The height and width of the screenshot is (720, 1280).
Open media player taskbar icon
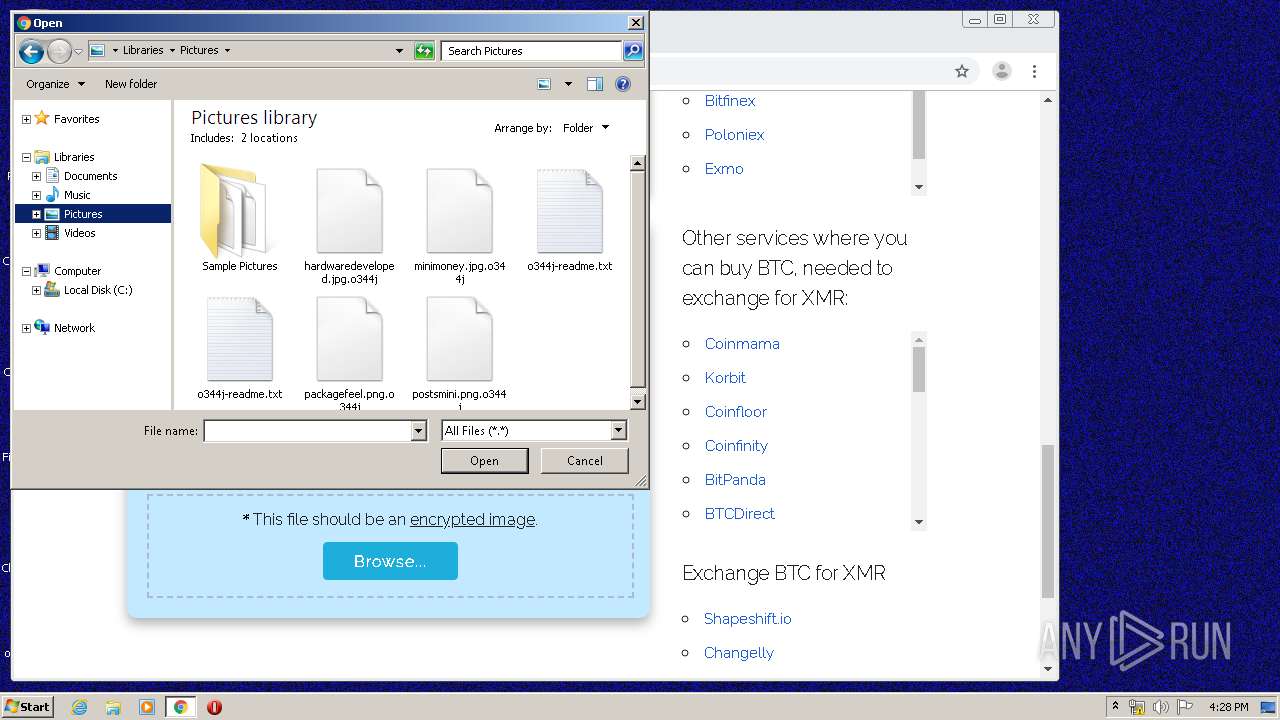pos(147,707)
